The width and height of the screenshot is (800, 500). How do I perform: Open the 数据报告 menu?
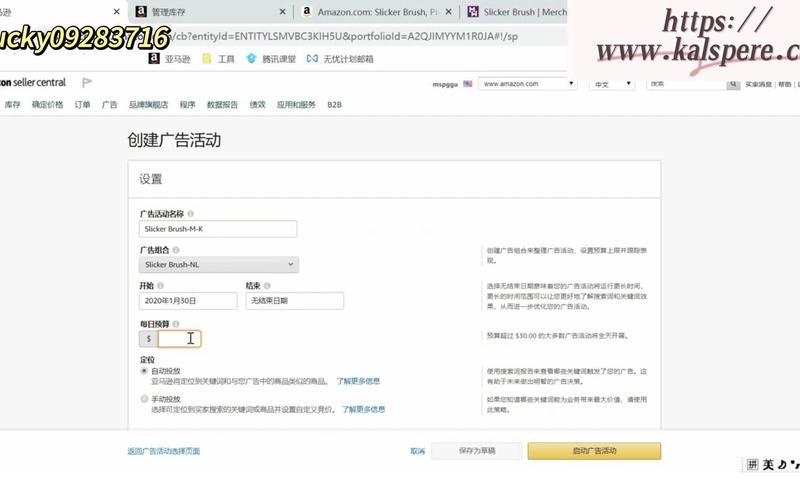tap(222, 105)
